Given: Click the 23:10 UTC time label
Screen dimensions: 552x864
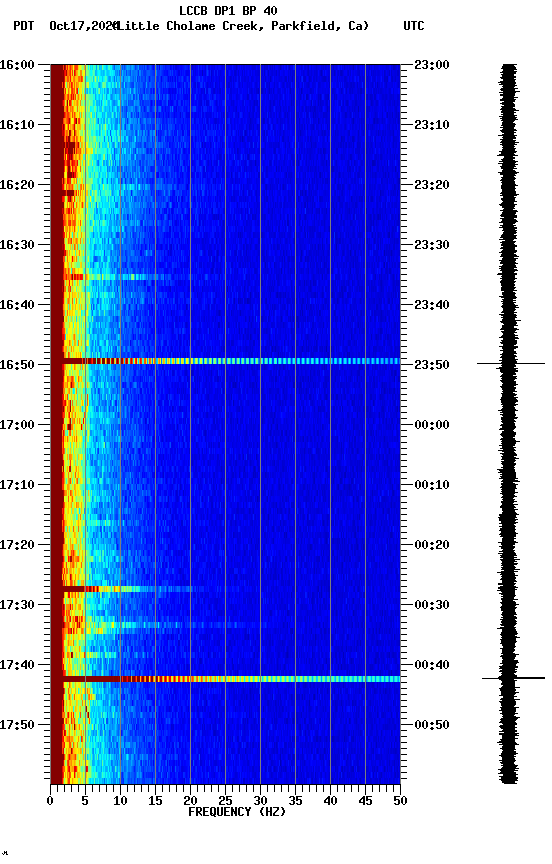Looking at the screenshot, I should coord(432,125).
